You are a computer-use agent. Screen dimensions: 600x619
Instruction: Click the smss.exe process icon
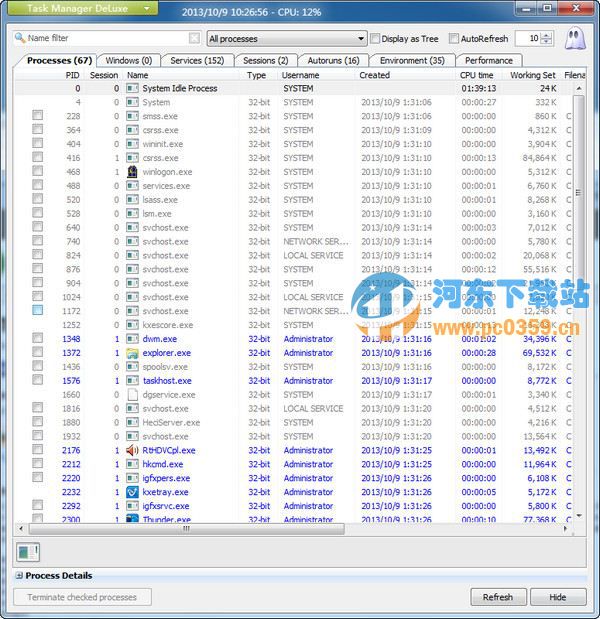tap(132, 116)
